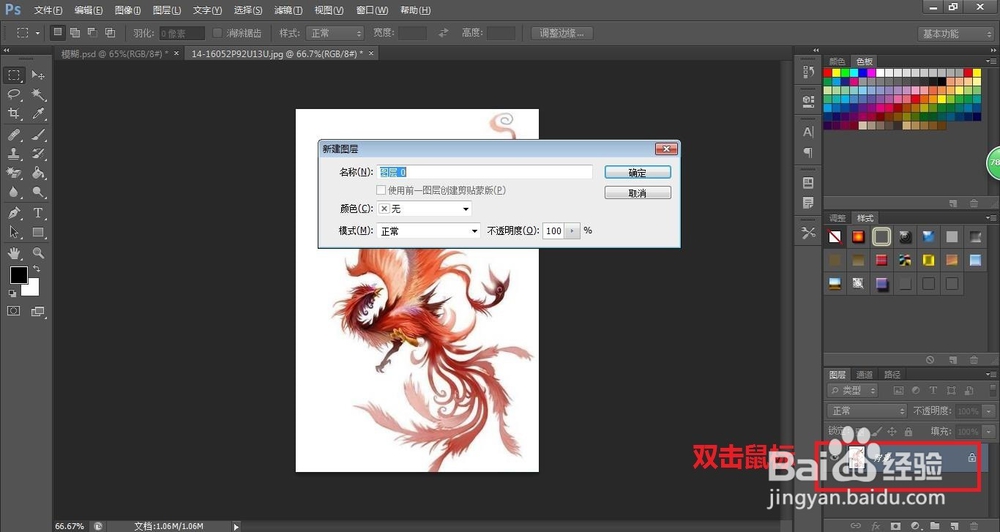Pick red swatch in 色板 panel
The image size is (1000, 532).
[x=828, y=73]
